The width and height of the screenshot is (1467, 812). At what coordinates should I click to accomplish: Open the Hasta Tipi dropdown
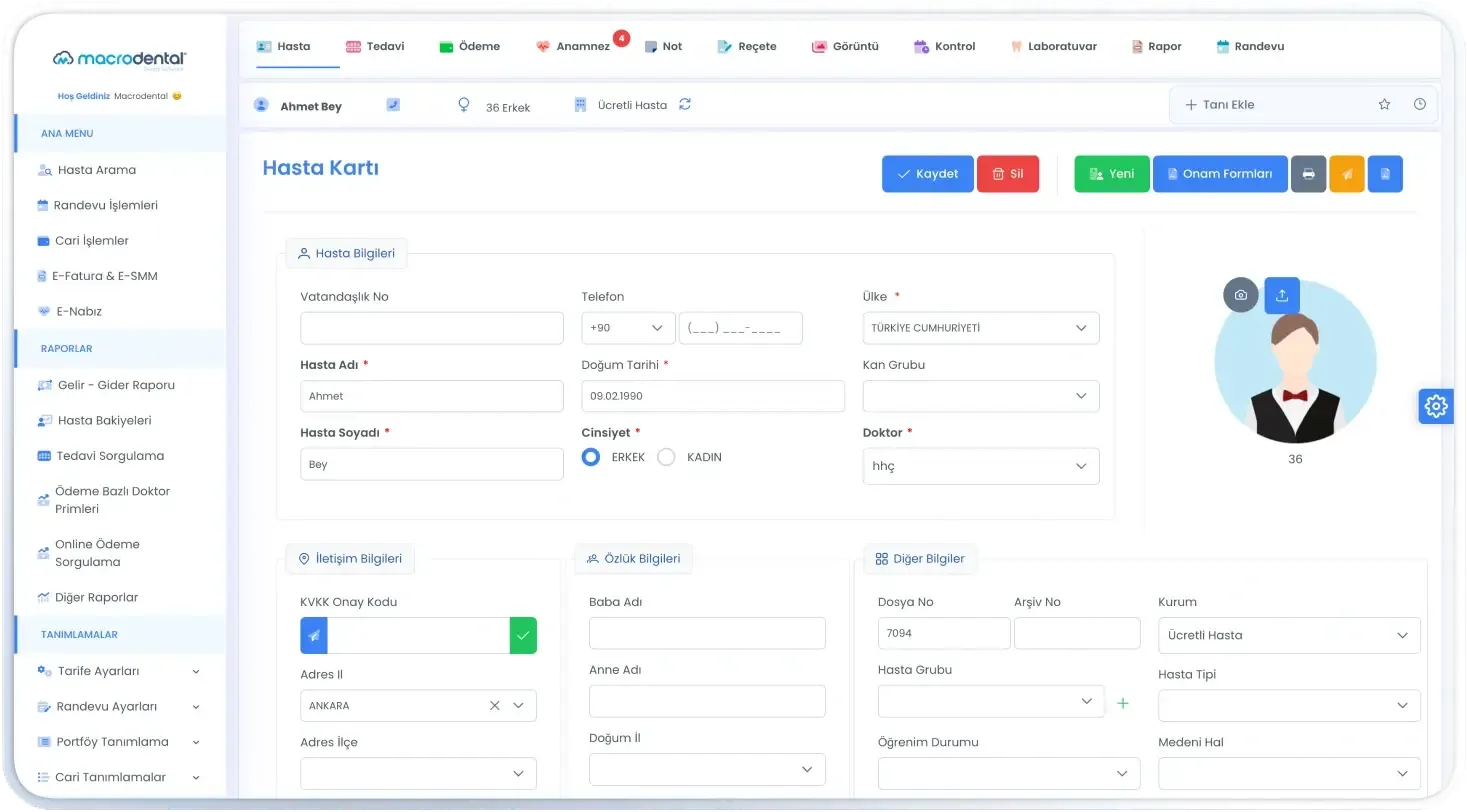click(x=1289, y=705)
